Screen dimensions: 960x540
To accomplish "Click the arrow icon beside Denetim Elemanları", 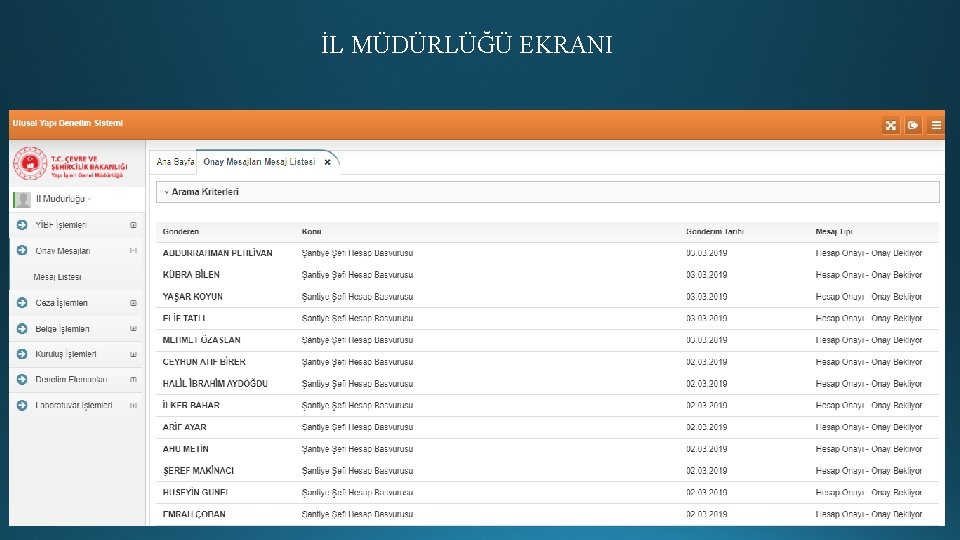I will click(x=22, y=380).
